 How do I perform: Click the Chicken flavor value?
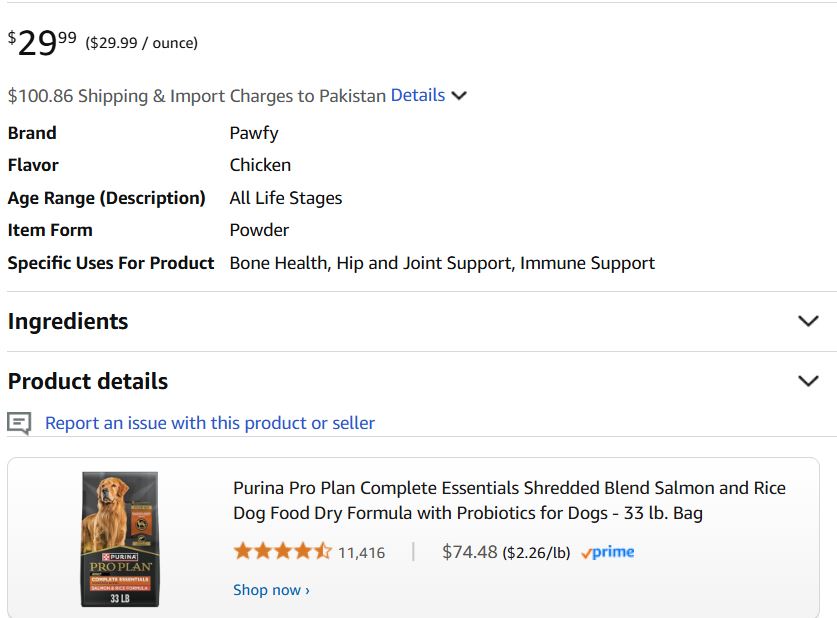pos(260,165)
